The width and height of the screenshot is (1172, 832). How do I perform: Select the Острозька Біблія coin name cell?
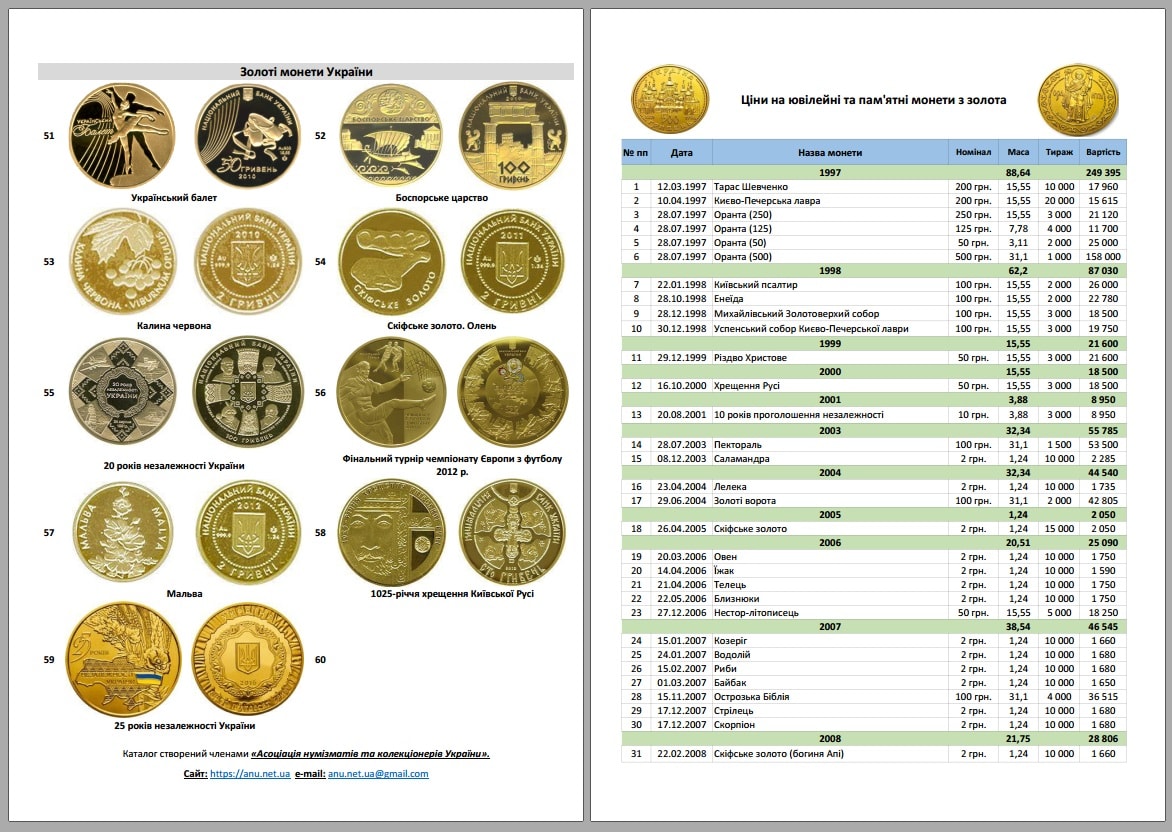753,697
